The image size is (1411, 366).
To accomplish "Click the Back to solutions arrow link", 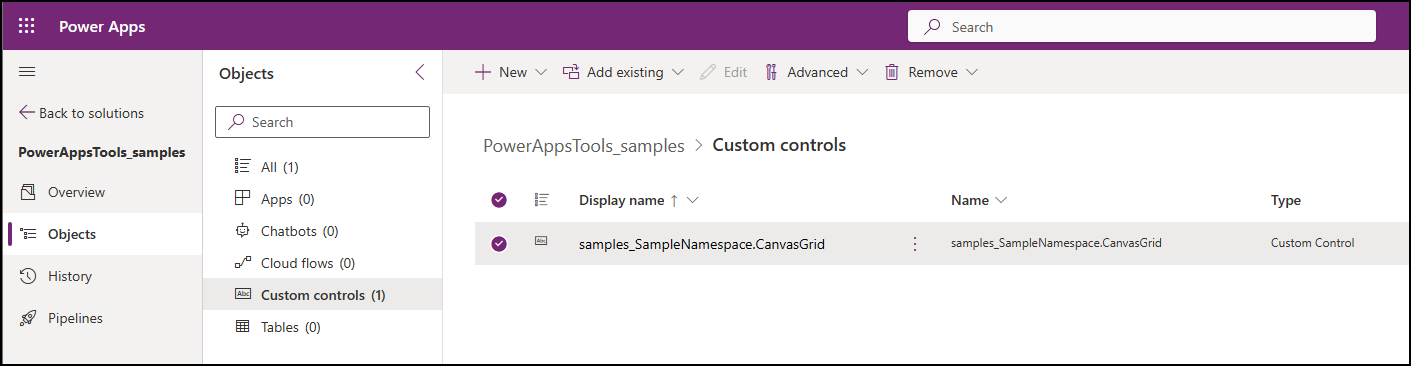I will click(x=82, y=113).
